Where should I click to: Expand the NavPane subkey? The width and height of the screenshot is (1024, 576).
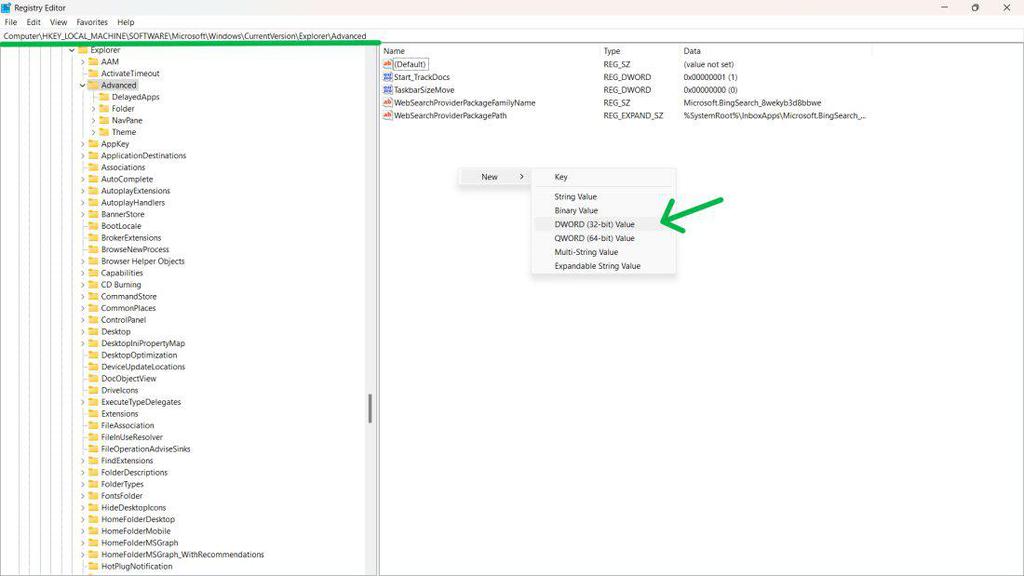point(93,120)
